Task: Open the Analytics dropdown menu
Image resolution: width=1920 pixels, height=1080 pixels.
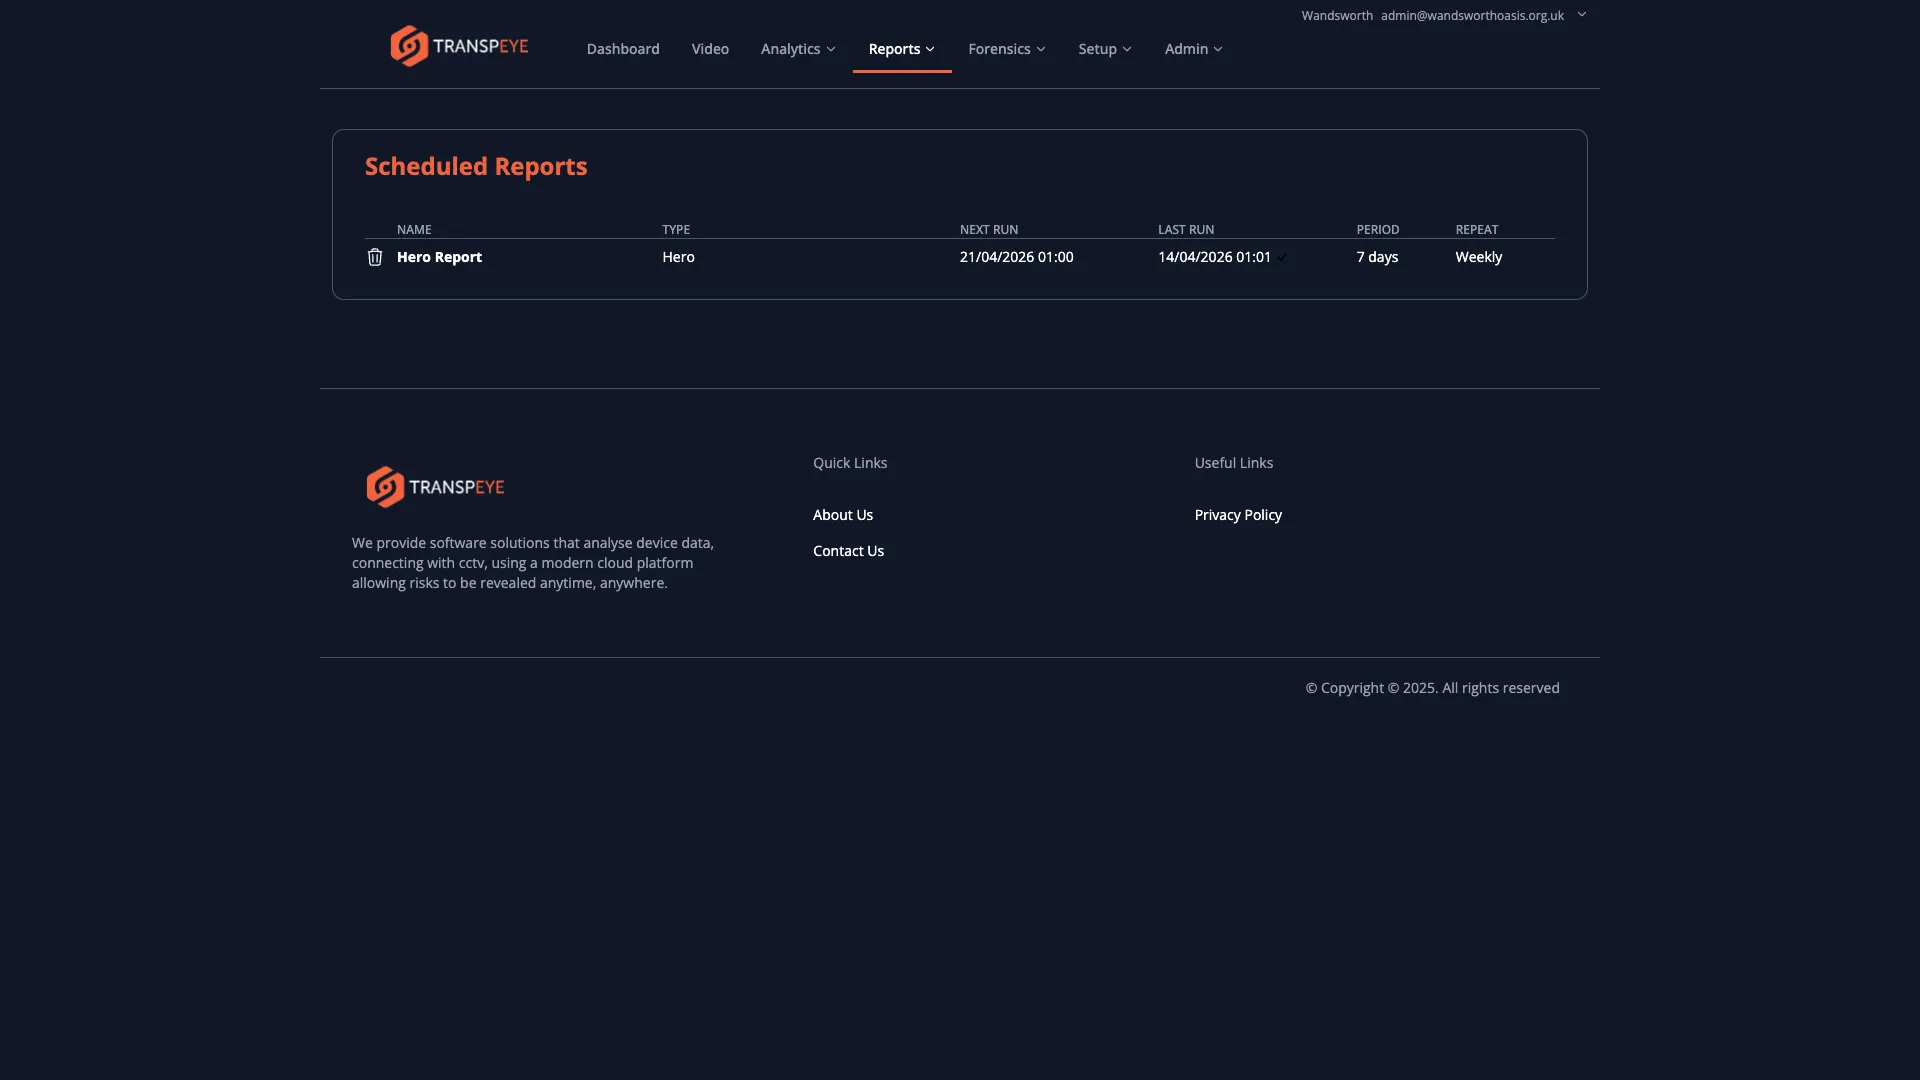Action: [797, 48]
